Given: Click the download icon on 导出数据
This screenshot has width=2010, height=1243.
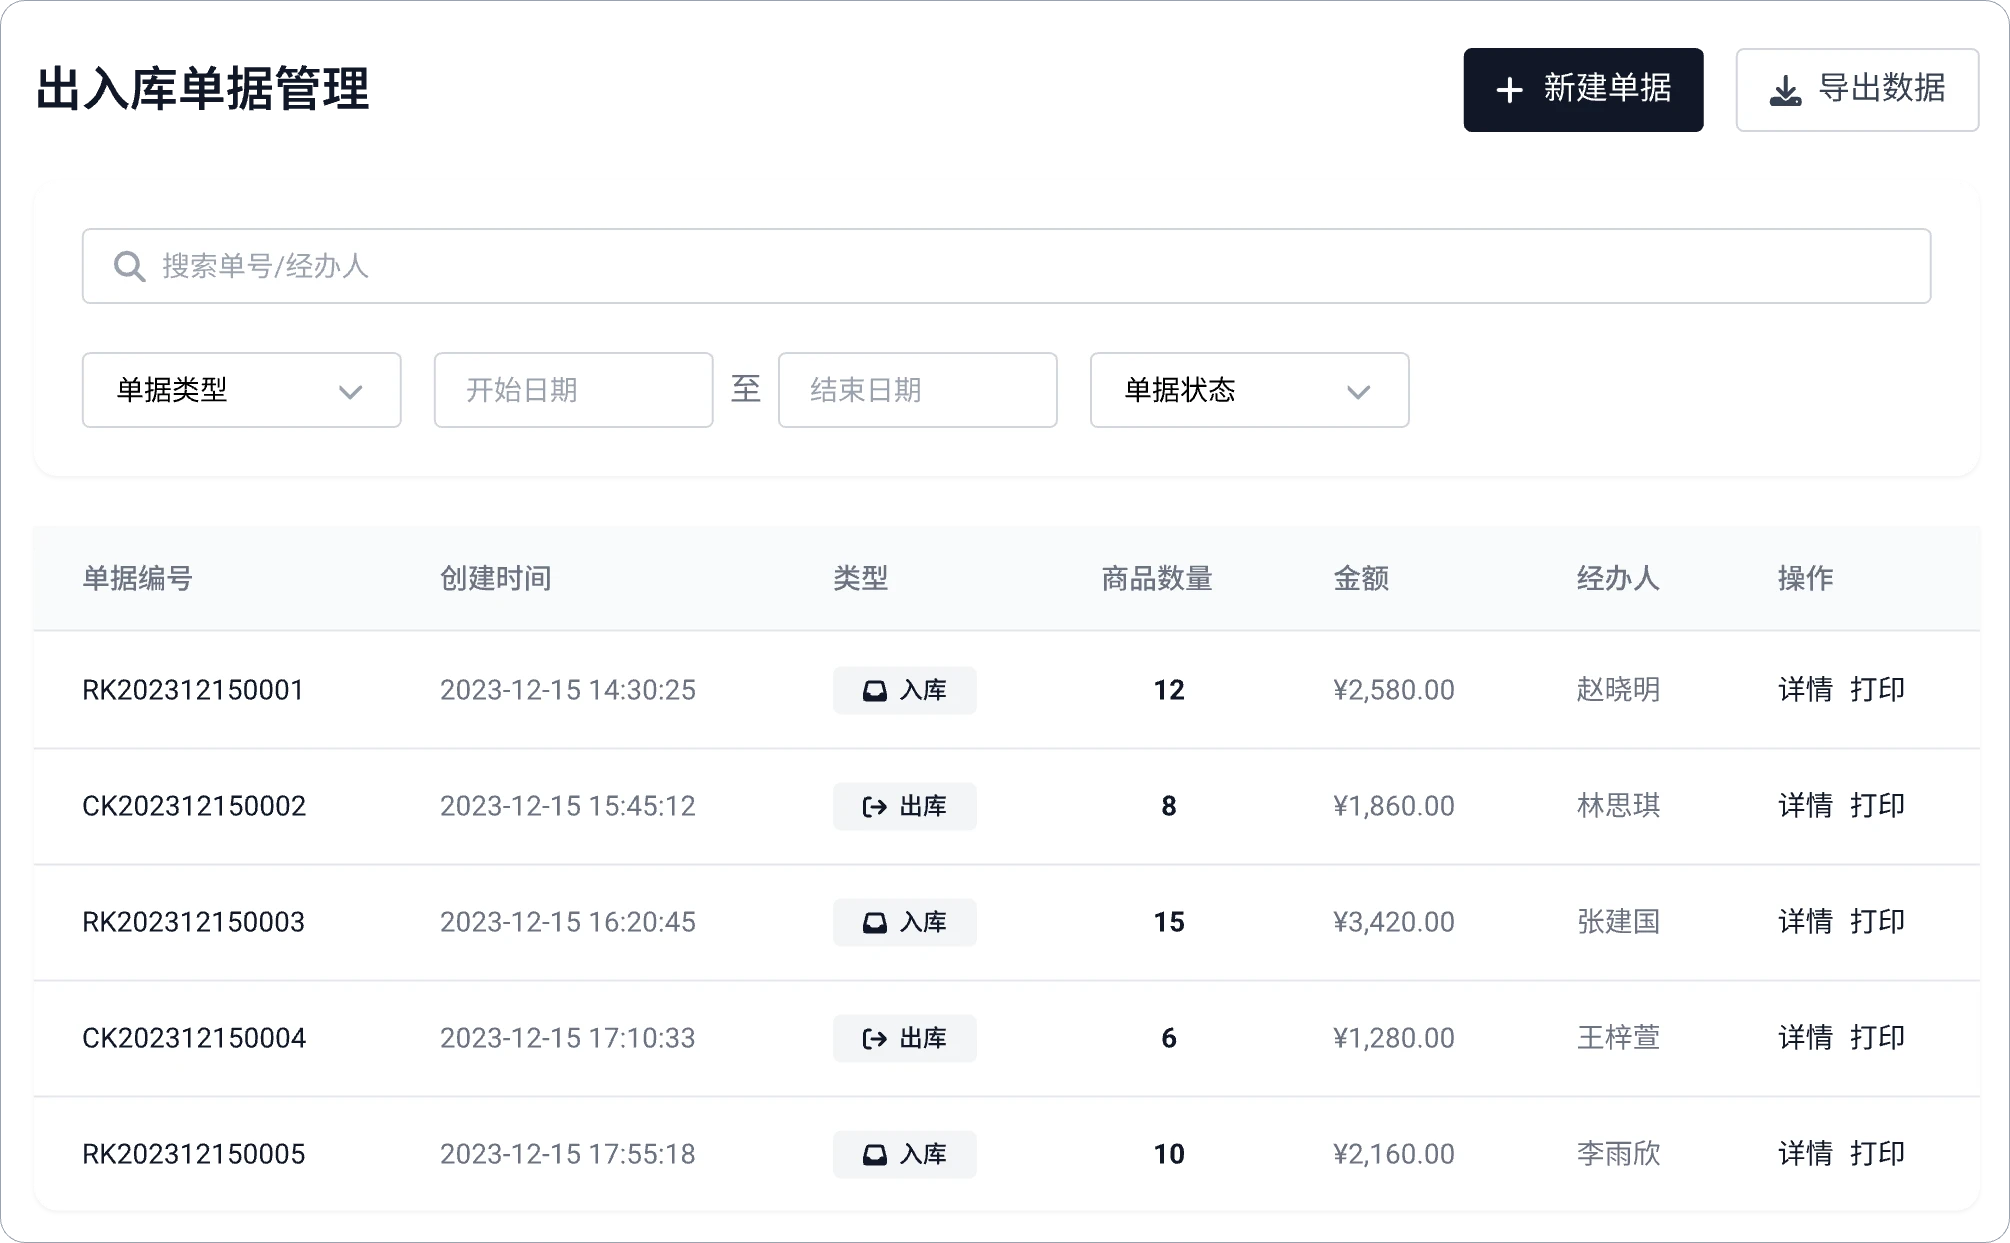Looking at the screenshot, I should coord(1785,91).
